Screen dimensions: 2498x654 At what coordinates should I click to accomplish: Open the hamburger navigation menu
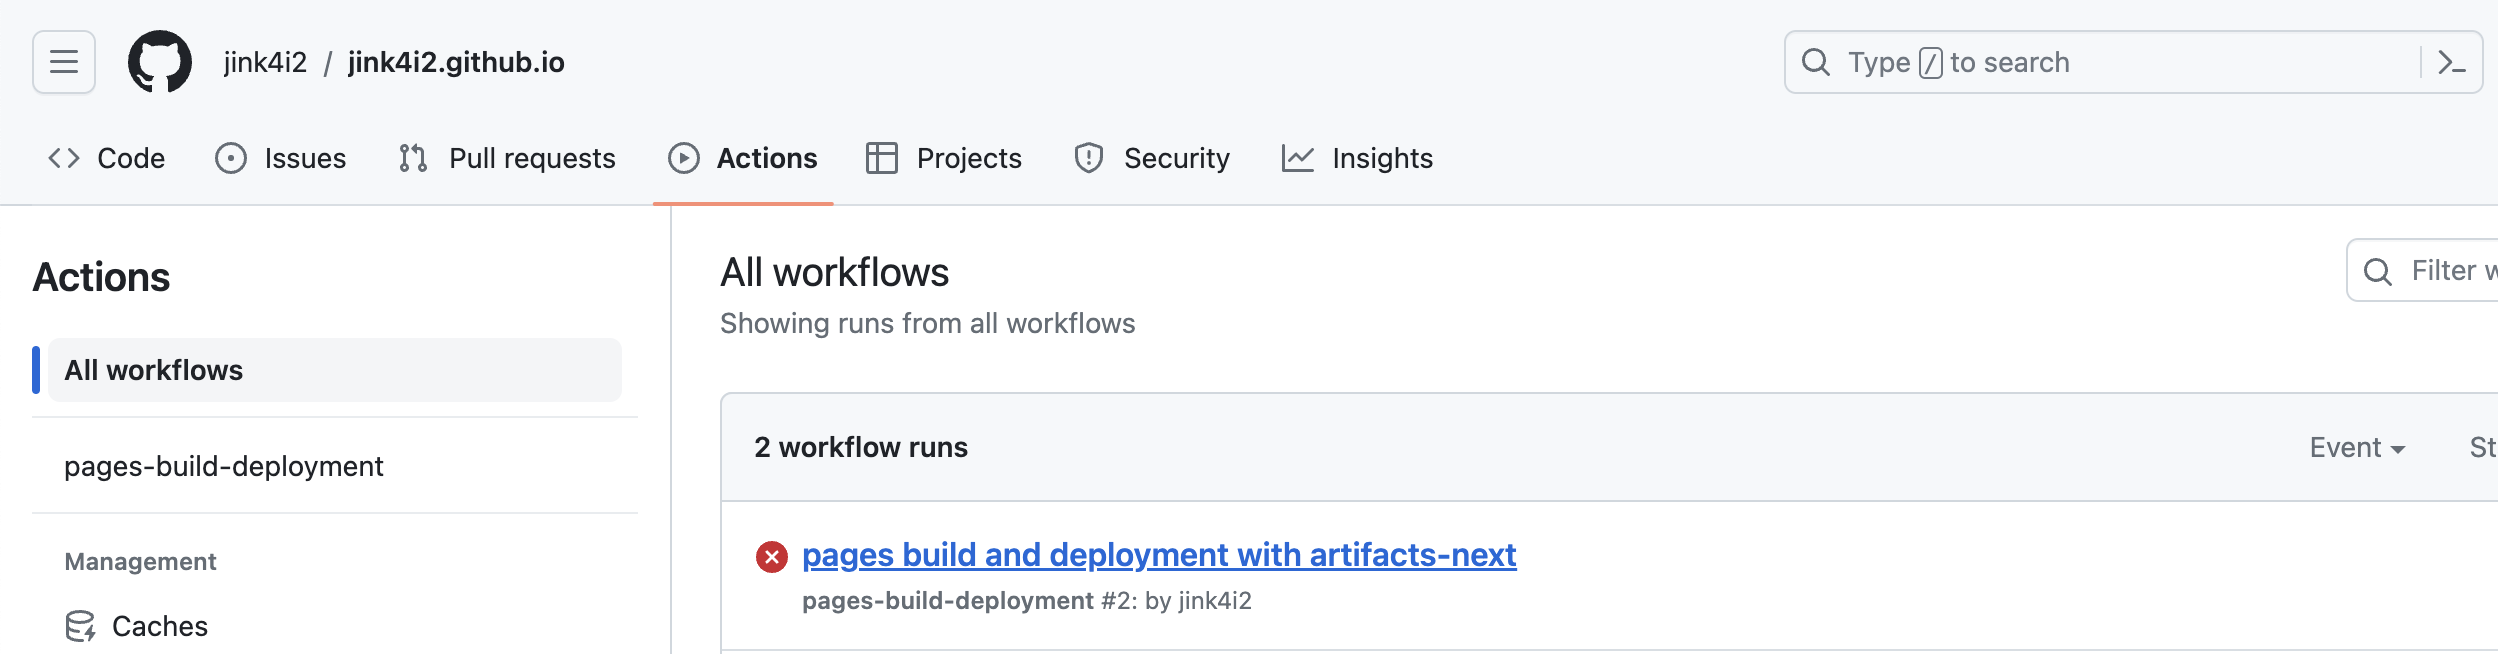click(64, 62)
